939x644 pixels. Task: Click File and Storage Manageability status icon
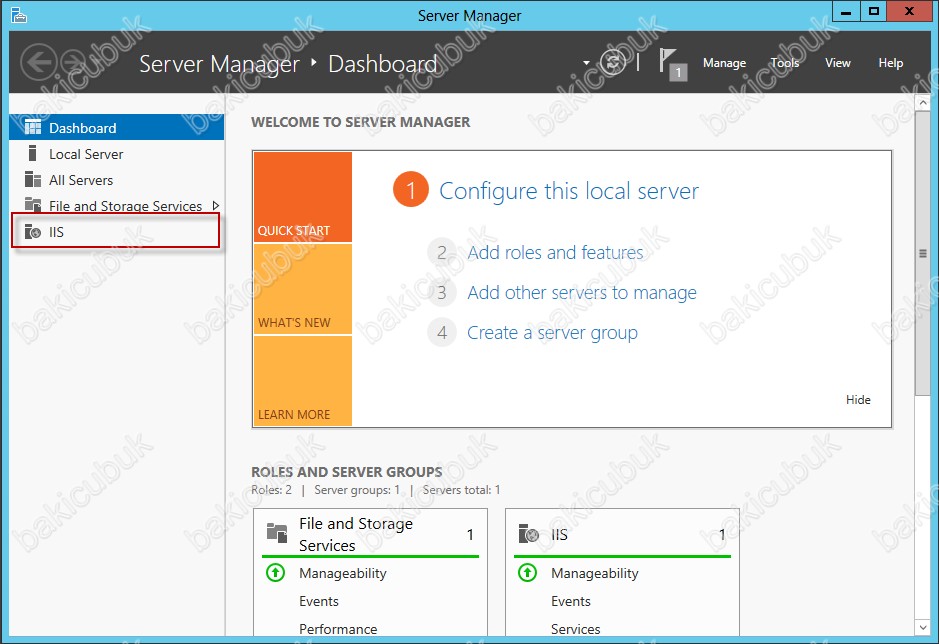click(275, 573)
